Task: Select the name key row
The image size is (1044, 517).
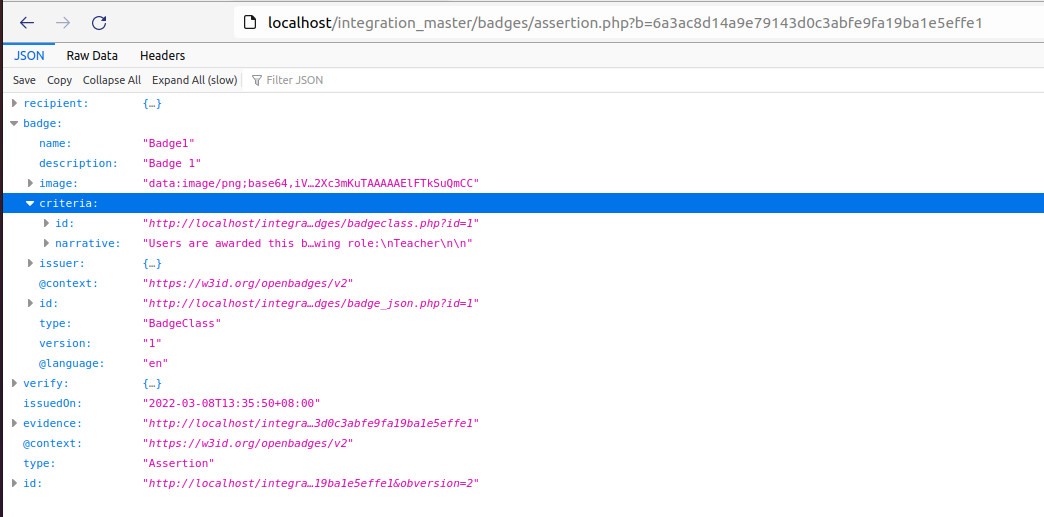Action: (x=55, y=143)
